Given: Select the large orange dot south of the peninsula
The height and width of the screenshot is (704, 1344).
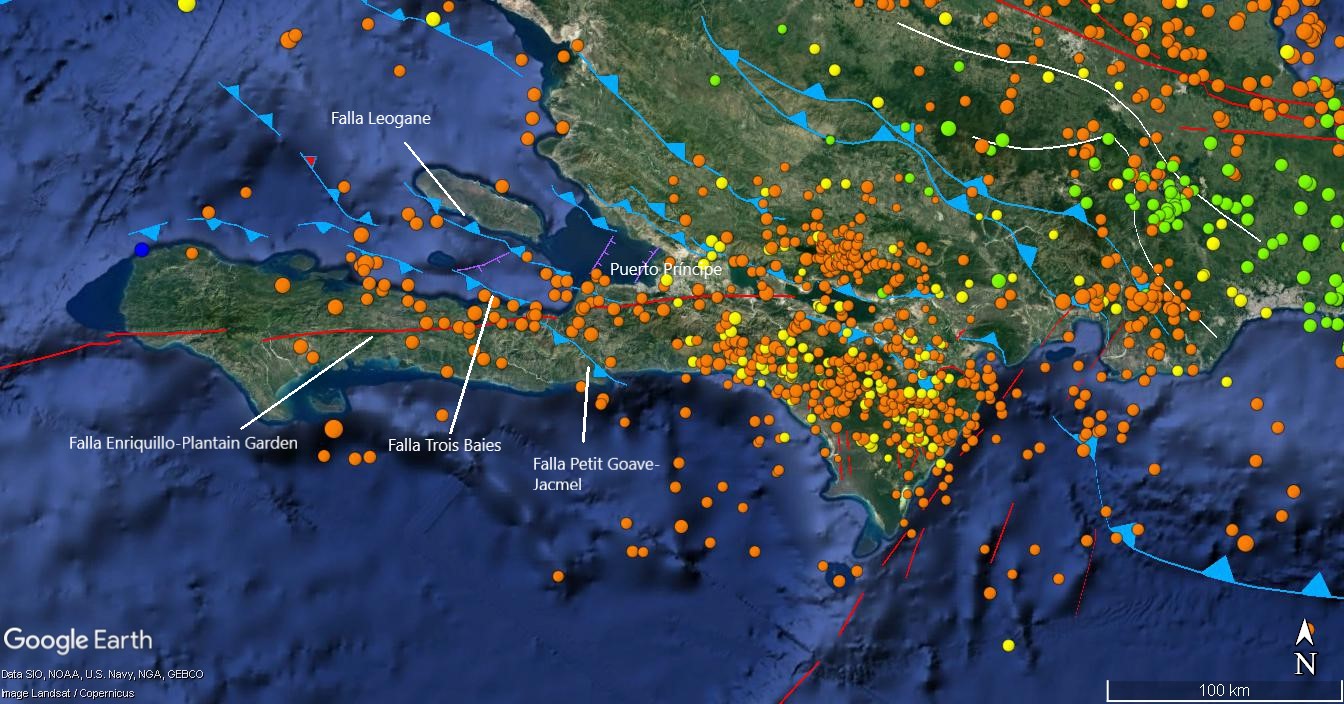Looking at the screenshot, I should tap(333, 428).
